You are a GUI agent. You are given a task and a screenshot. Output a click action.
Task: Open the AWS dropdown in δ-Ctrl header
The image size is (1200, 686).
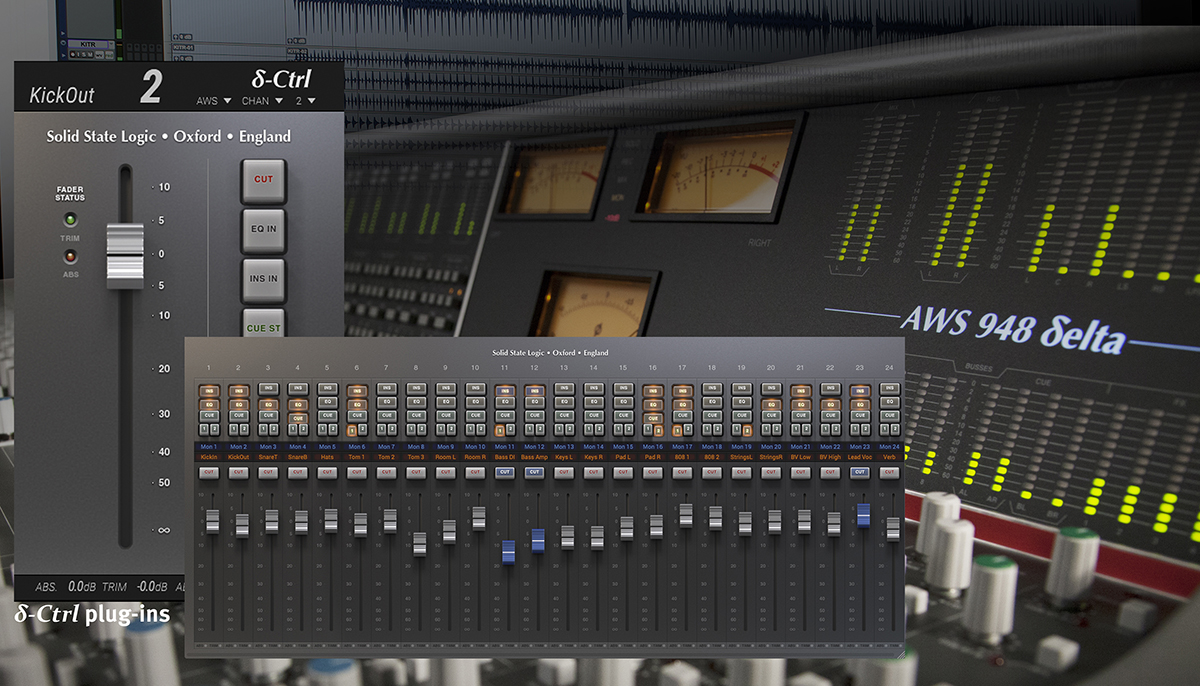click(x=214, y=100)
